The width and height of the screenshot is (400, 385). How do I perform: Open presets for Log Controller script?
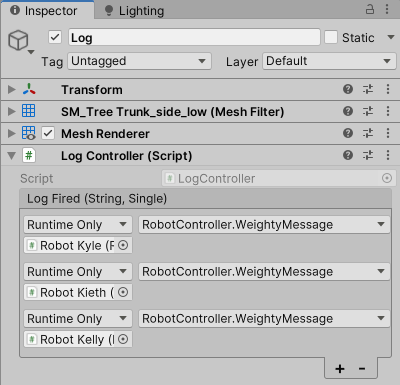(x=368, y=155)
